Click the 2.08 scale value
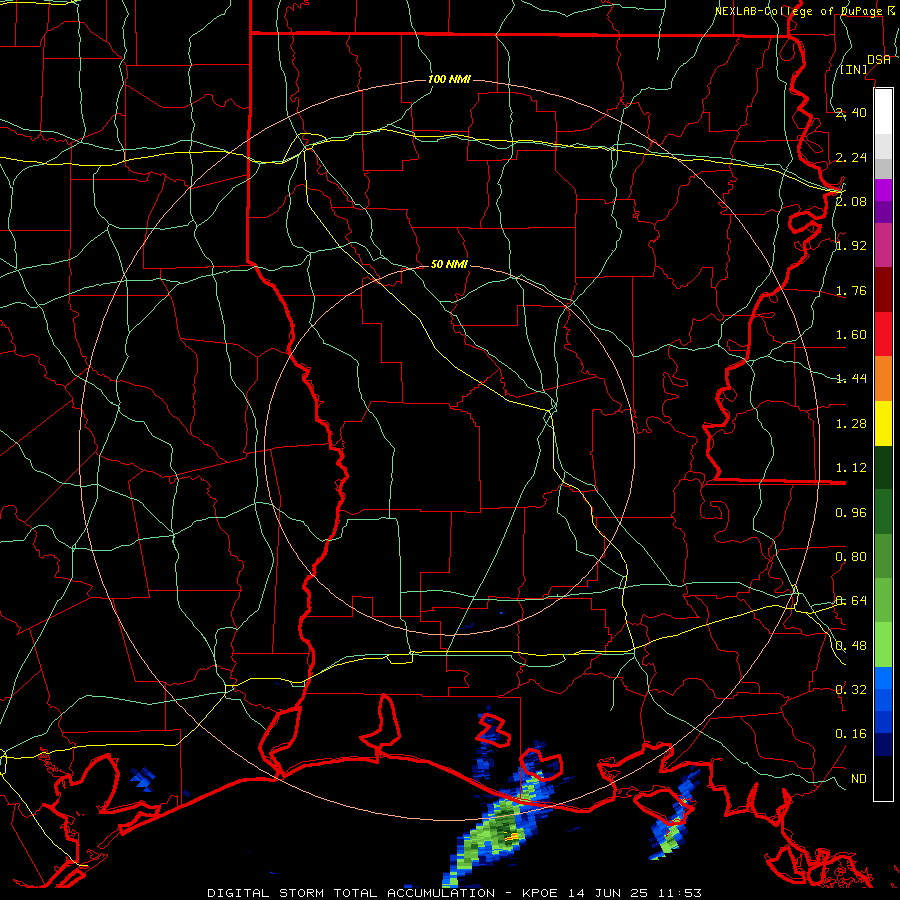Screen dimensions: 900x900 click(x=851, y=201)
